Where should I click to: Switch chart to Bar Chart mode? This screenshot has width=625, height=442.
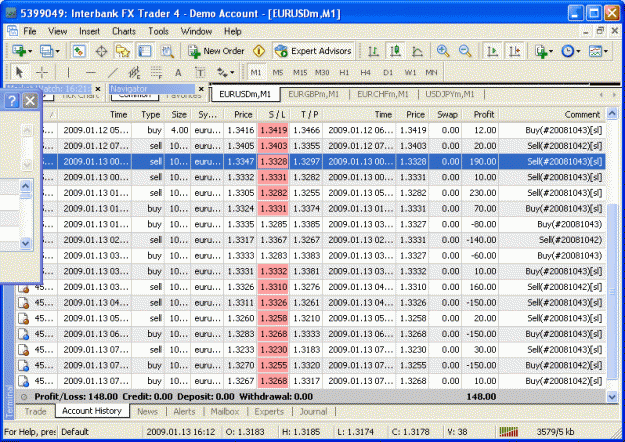(373, 51)
